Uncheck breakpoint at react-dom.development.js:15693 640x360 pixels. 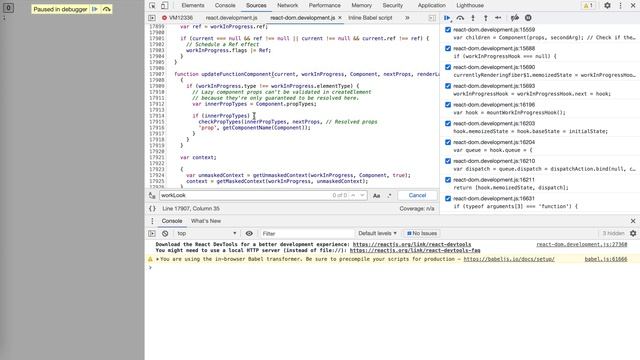448,86
